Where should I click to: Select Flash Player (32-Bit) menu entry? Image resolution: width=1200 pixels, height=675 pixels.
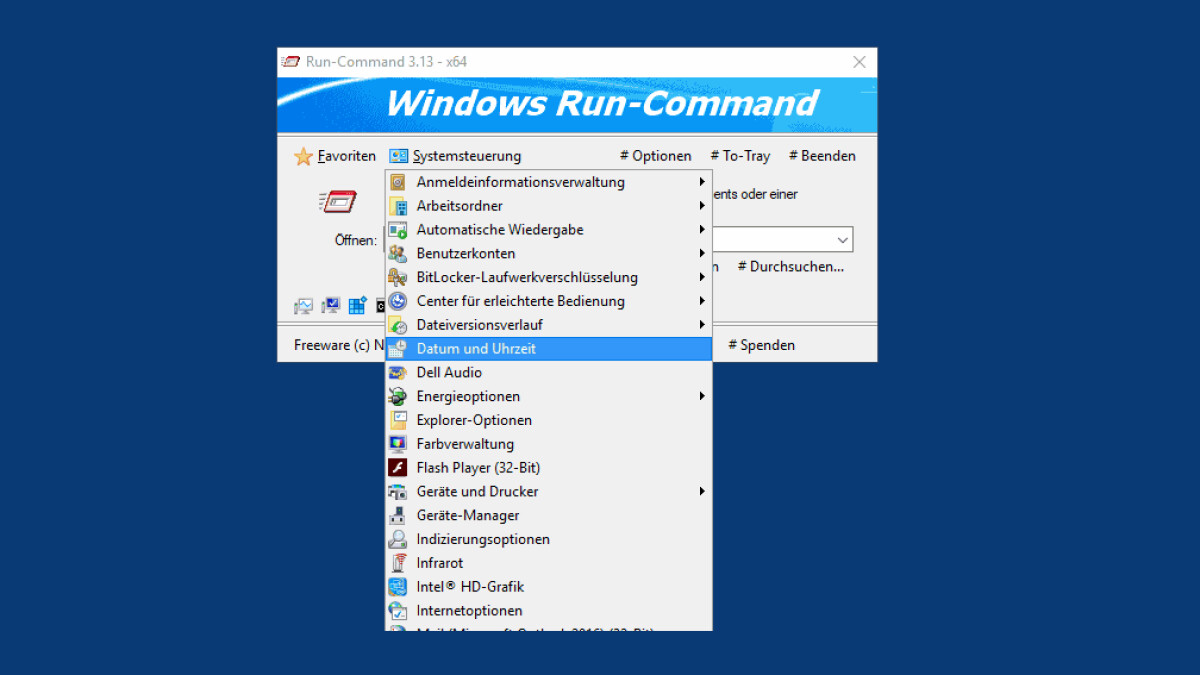pyautogui.click(x=549, y=468)
